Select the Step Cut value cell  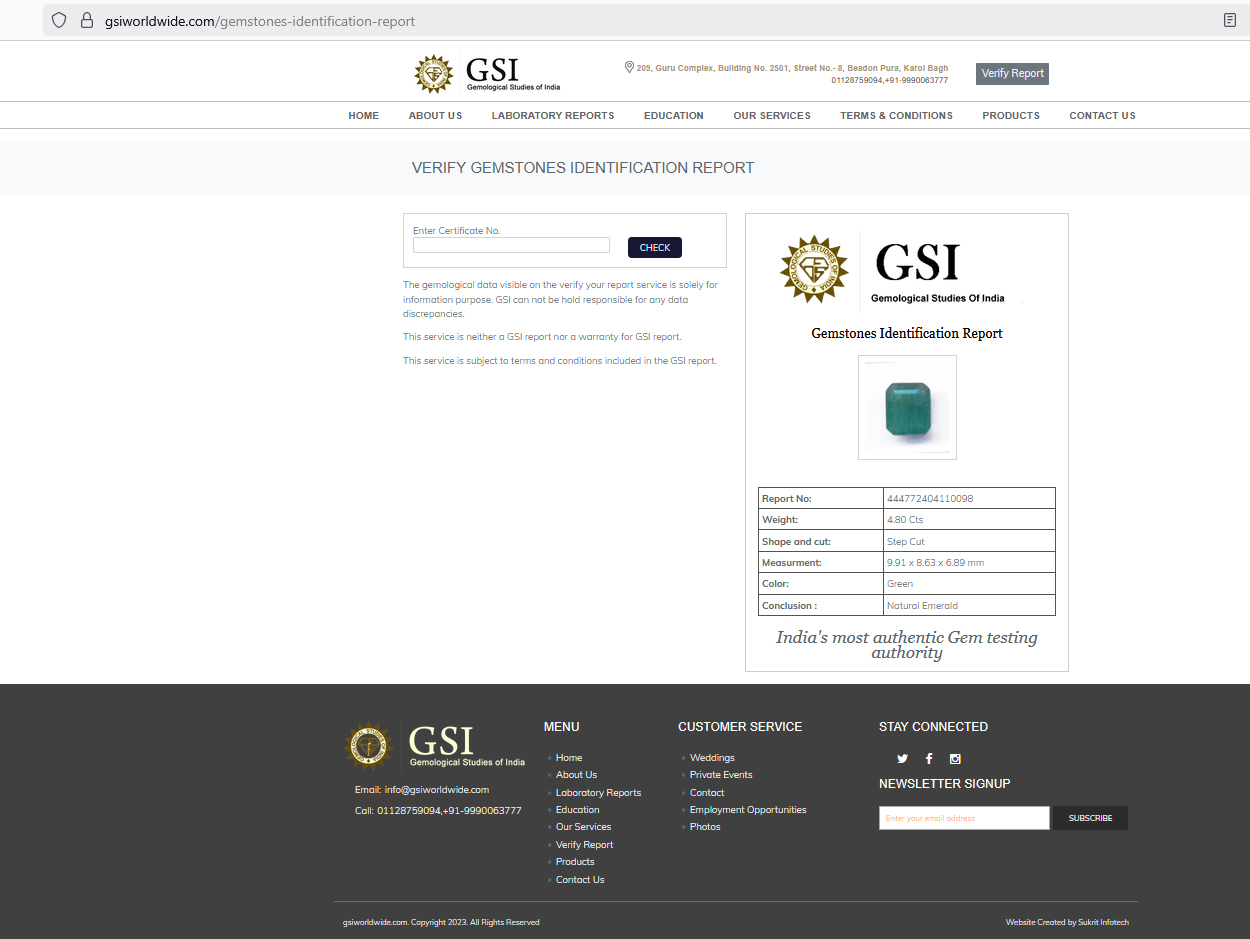click(969, 541)
